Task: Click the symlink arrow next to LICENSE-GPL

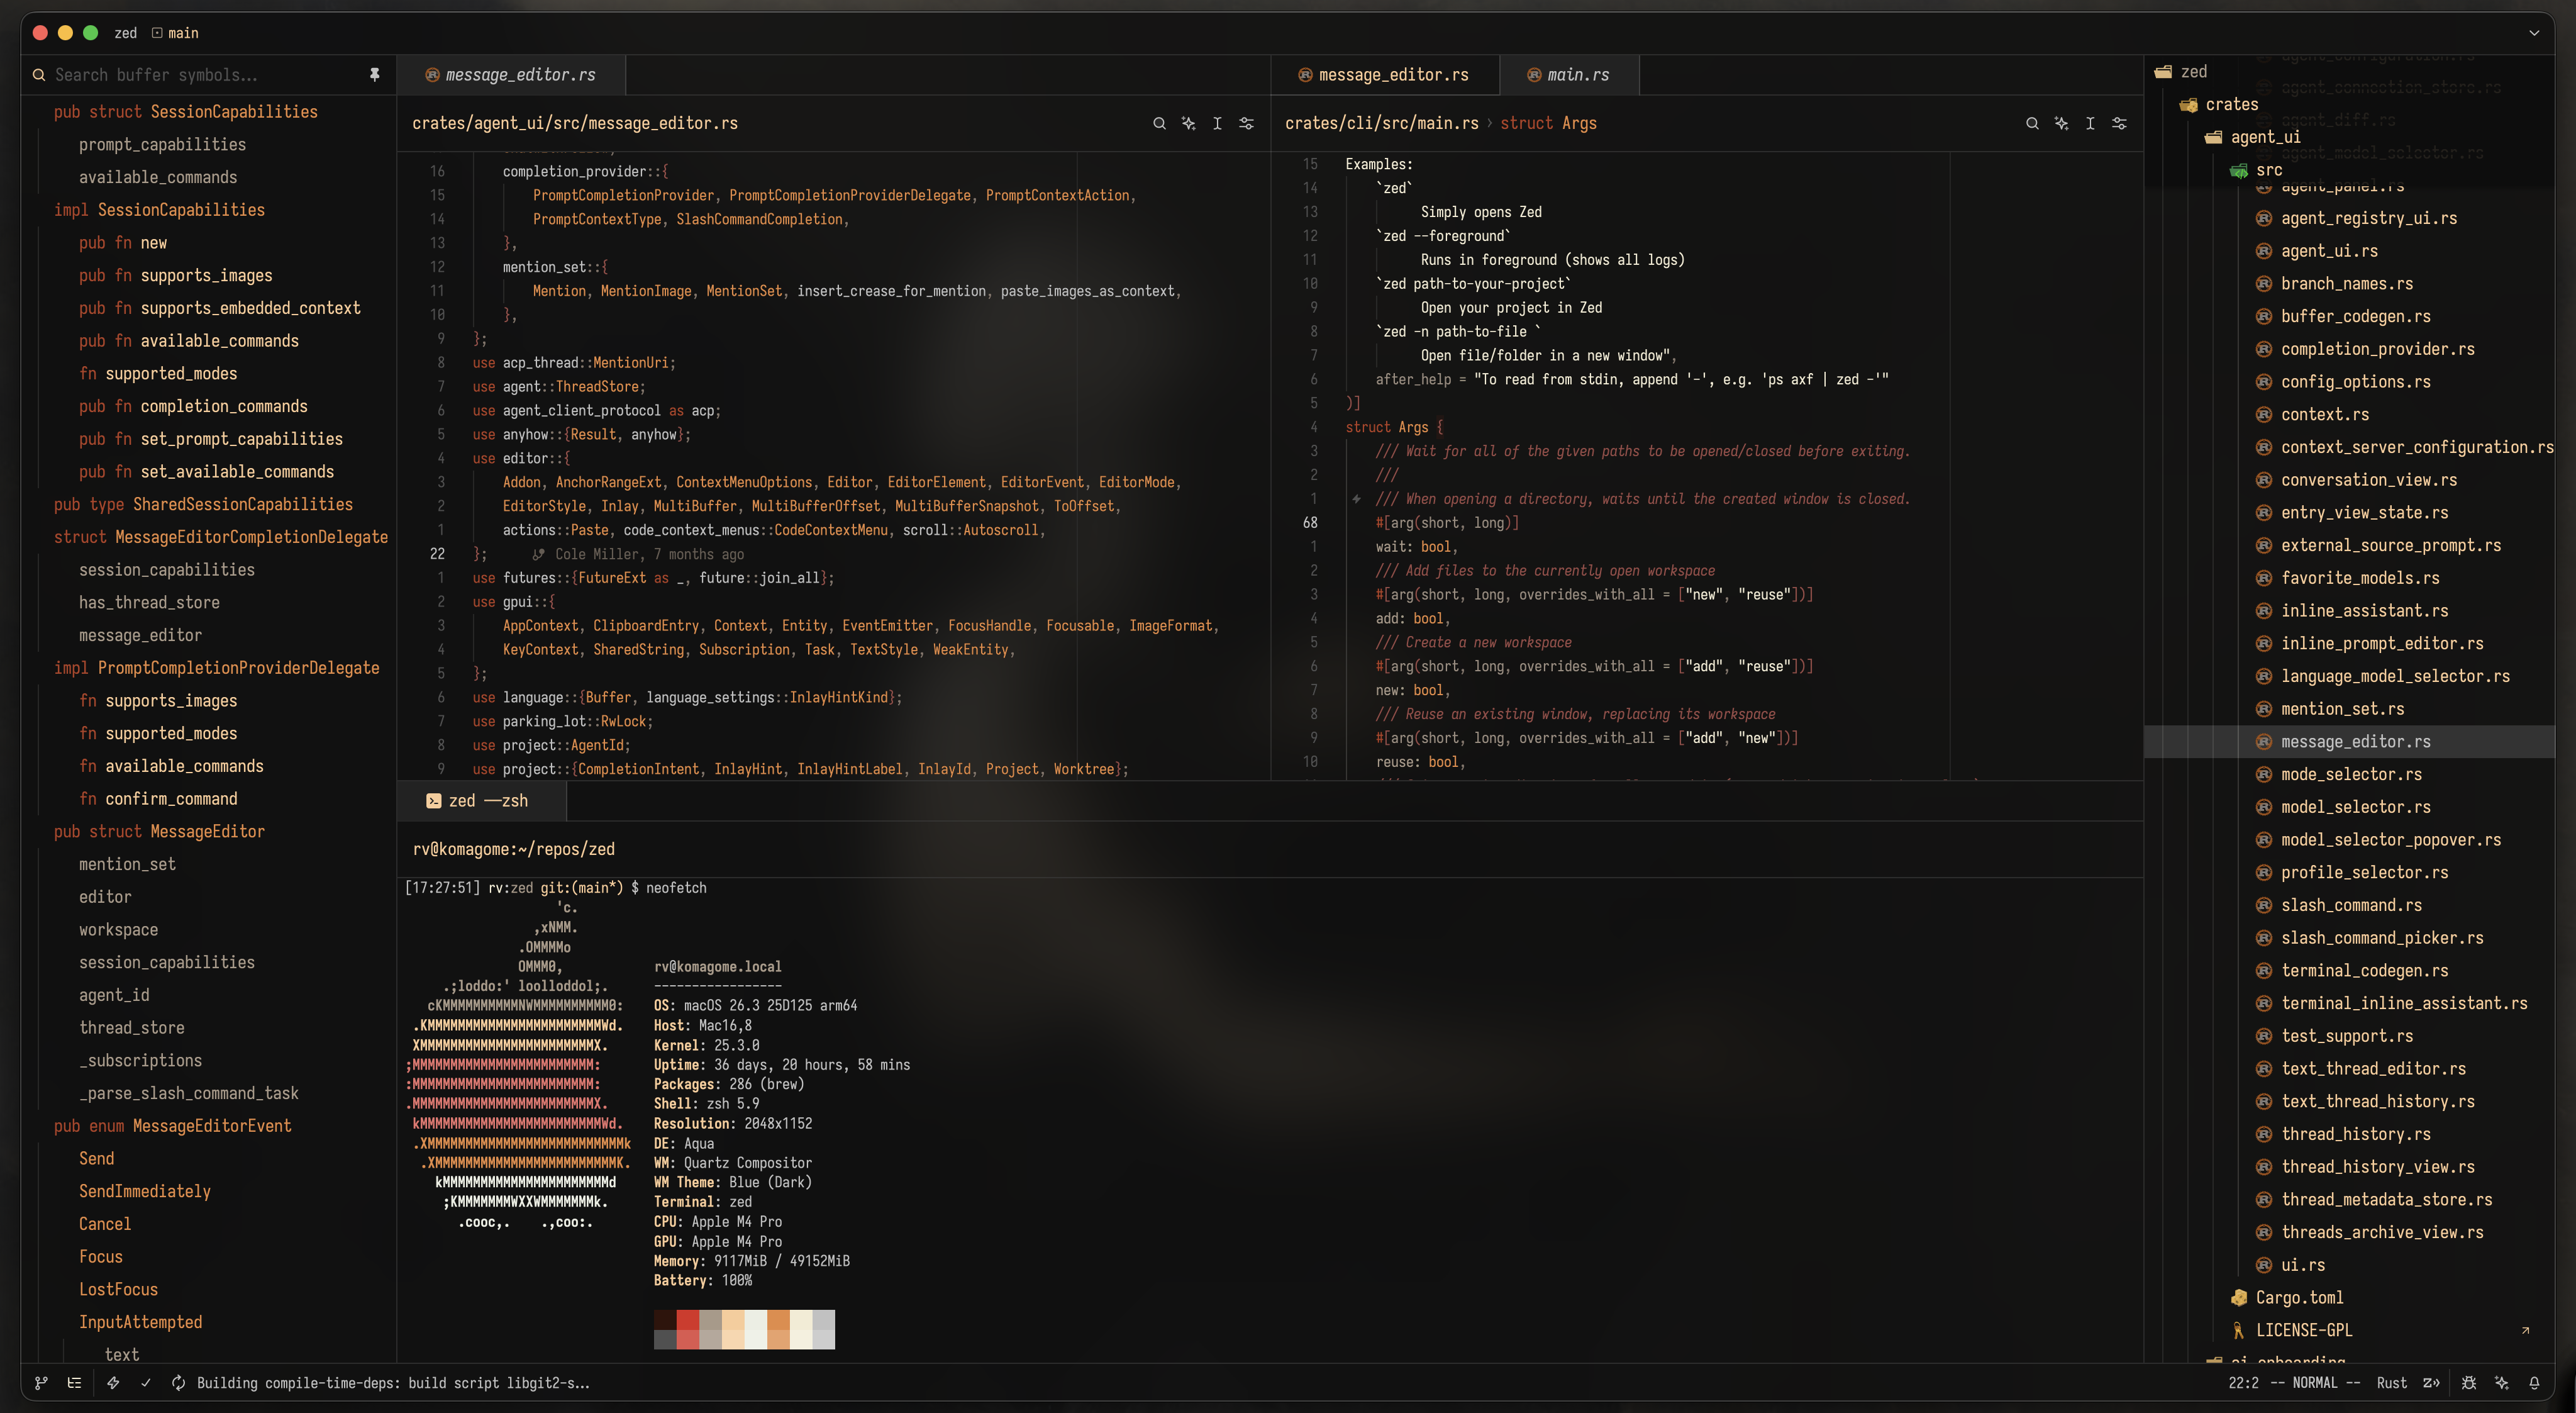Action: point(2525,1330)
